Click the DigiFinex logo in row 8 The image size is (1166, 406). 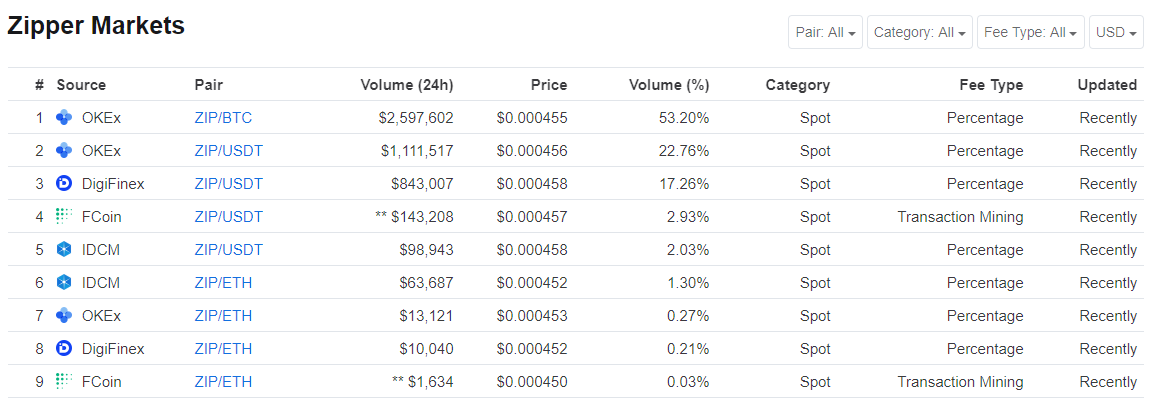click(65, 348)
